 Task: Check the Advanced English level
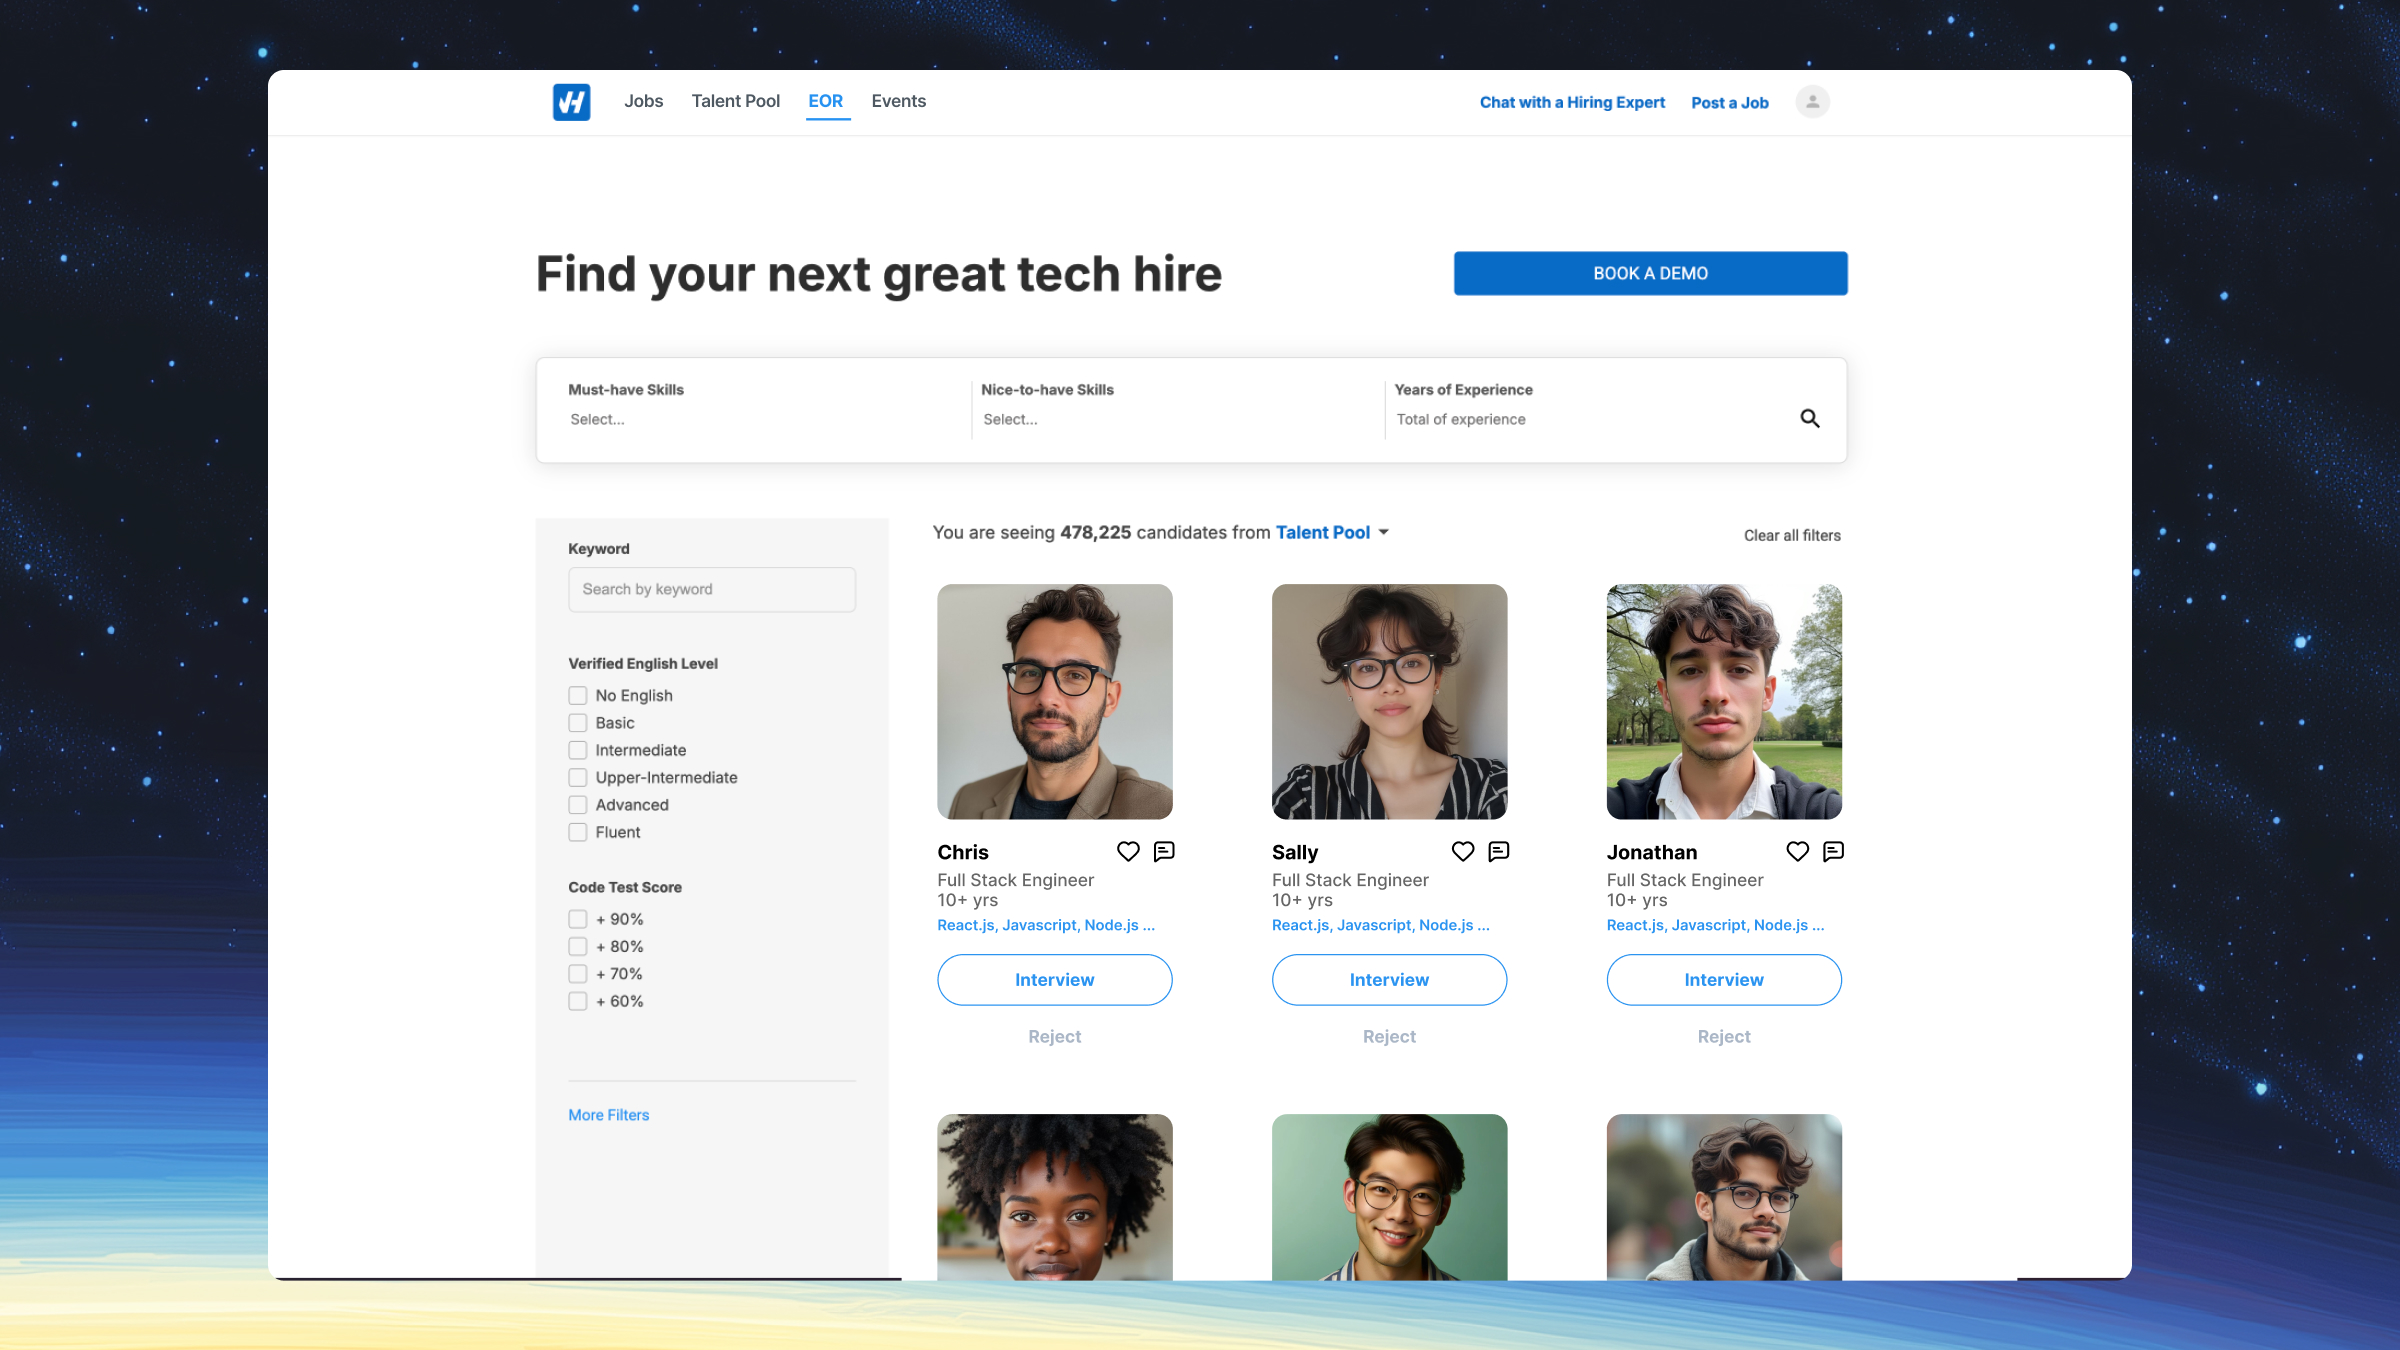(578, 805)
